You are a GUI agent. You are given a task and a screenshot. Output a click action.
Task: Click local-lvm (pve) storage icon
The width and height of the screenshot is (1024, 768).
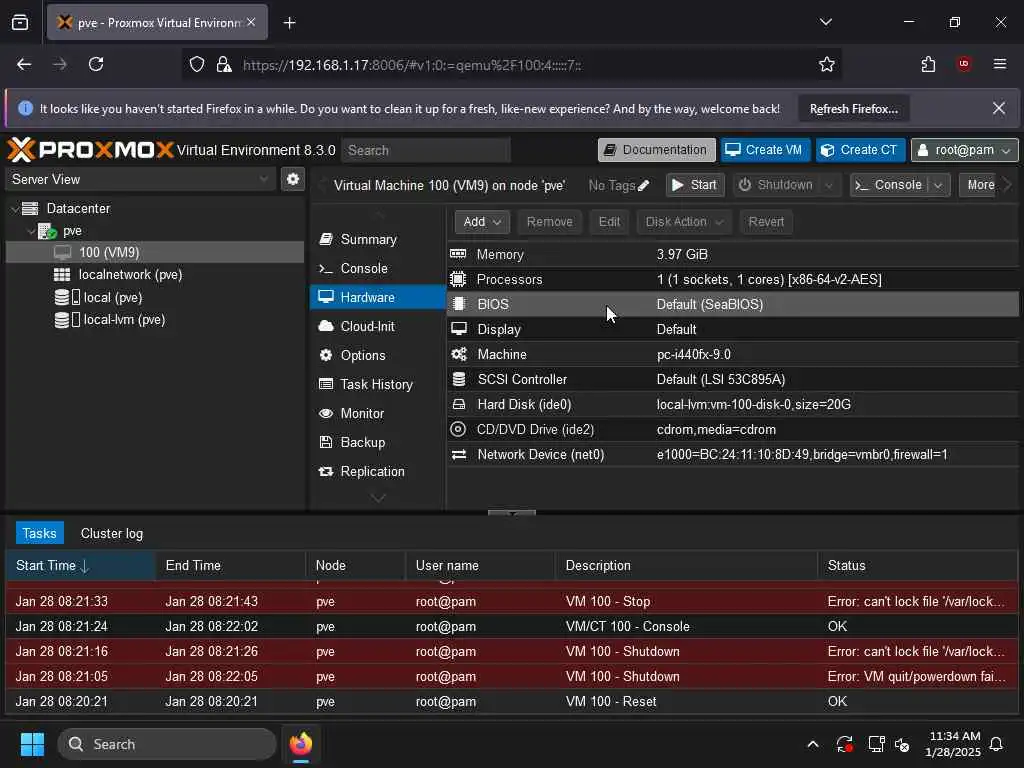pyautogui.click(x=67, y=319)
